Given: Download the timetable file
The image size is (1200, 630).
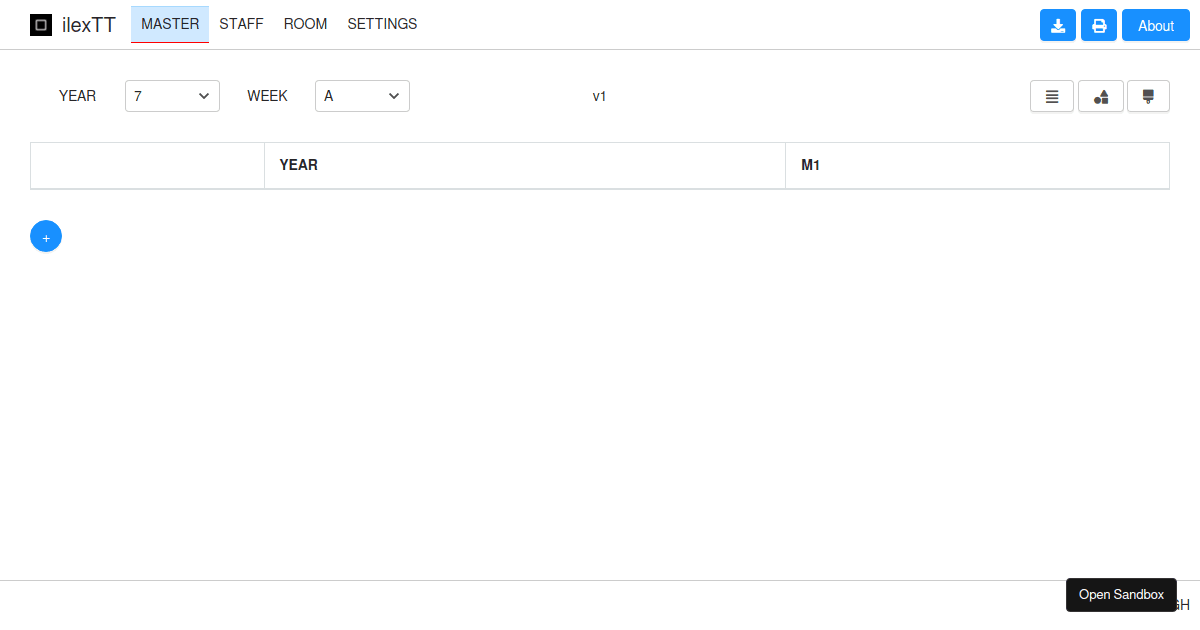Looking at the screenshot, I should pyautogui.click(x=1057, y=25).
